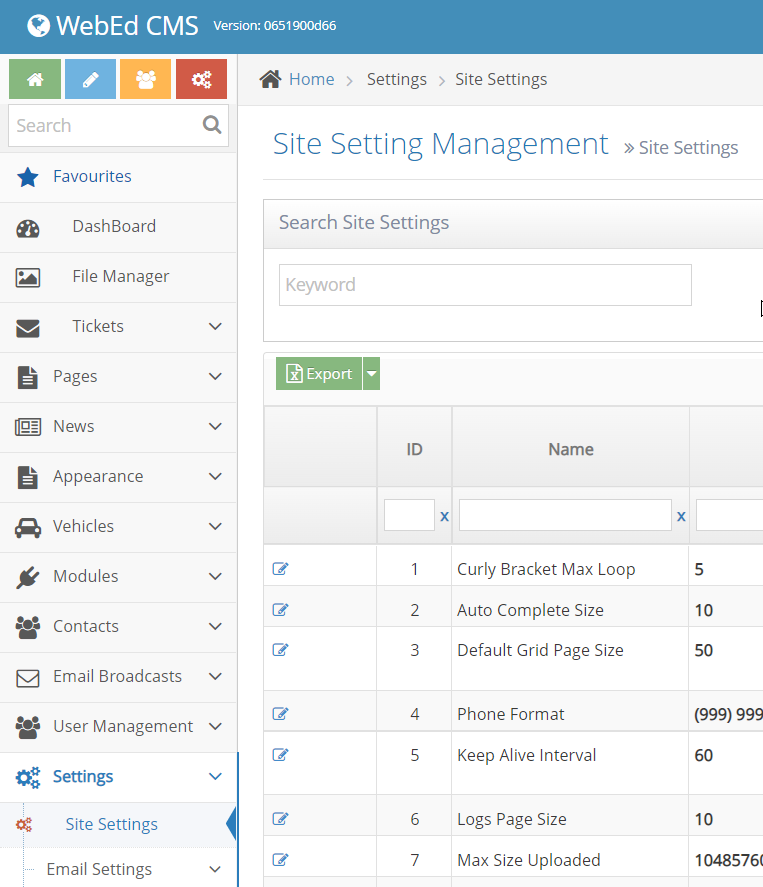Clear the Name column filter with x
This screenshot has width=763, height=887.
tap(681, 516)
